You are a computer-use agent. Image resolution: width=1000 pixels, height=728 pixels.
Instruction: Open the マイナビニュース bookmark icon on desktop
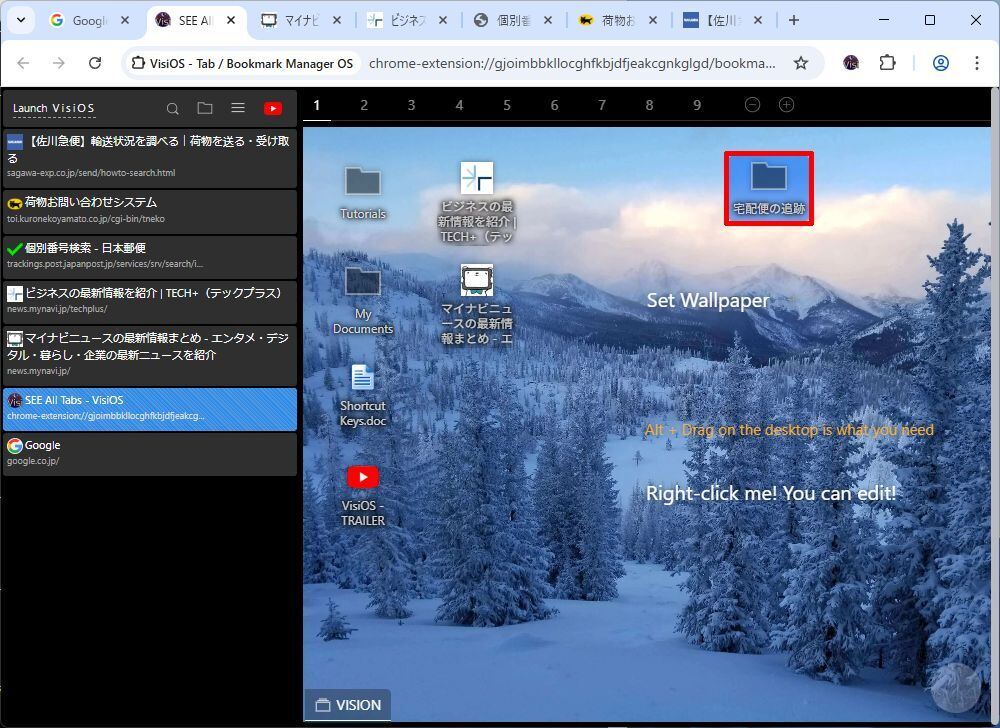tap(477, 305)
